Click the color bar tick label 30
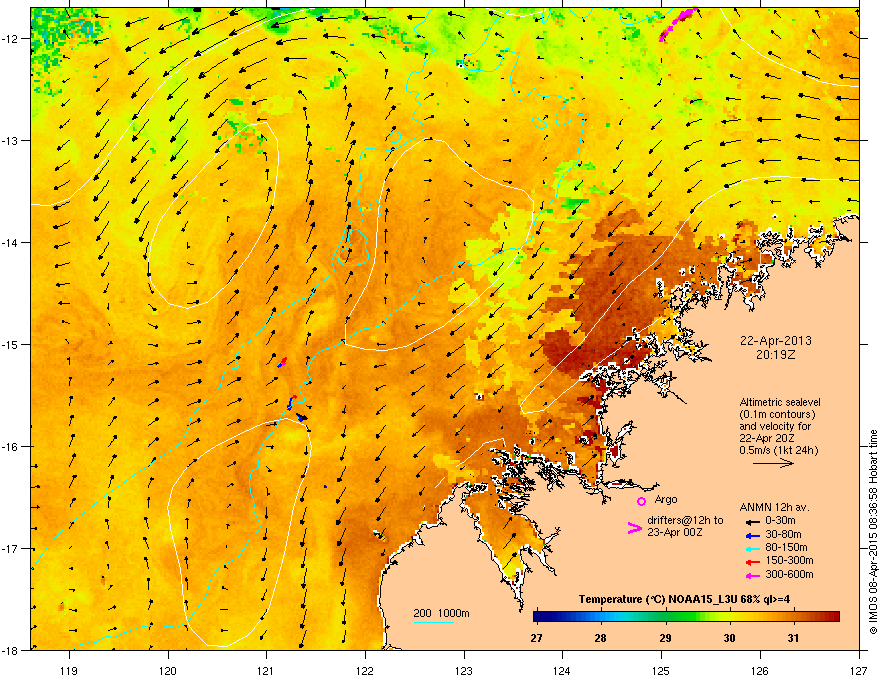Image resolution: width=880 pixels, height=680 pixels. [729, 638]
